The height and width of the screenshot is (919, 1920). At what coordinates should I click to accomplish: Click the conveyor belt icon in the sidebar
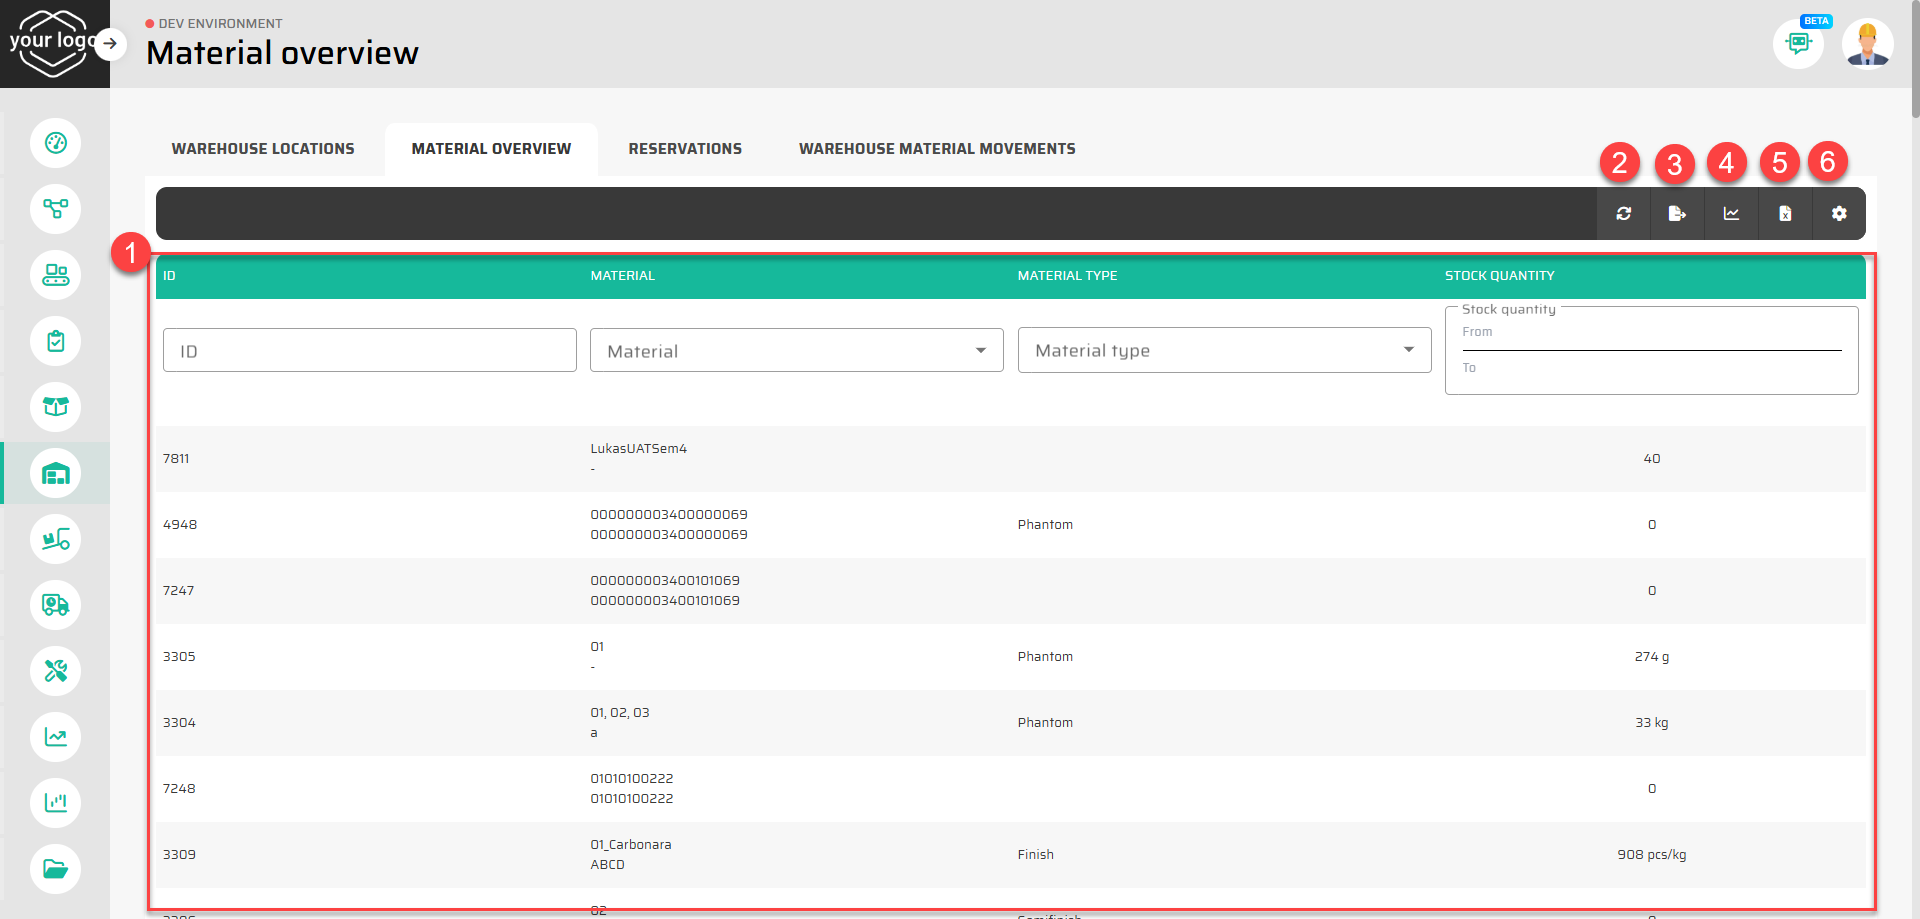(x=56, y=275)
